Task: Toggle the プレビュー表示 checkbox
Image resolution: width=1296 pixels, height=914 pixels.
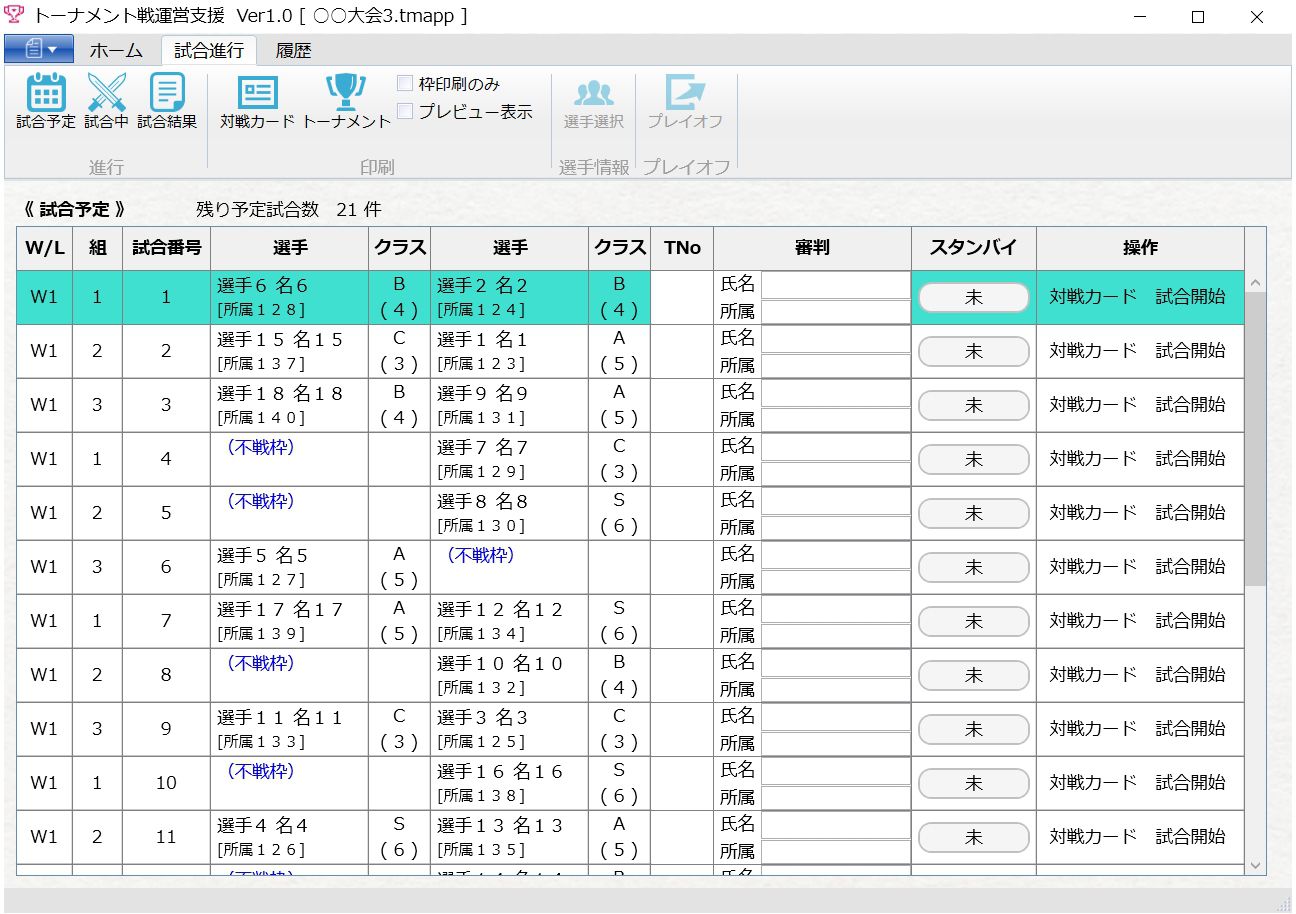Action: pos(405,112)
